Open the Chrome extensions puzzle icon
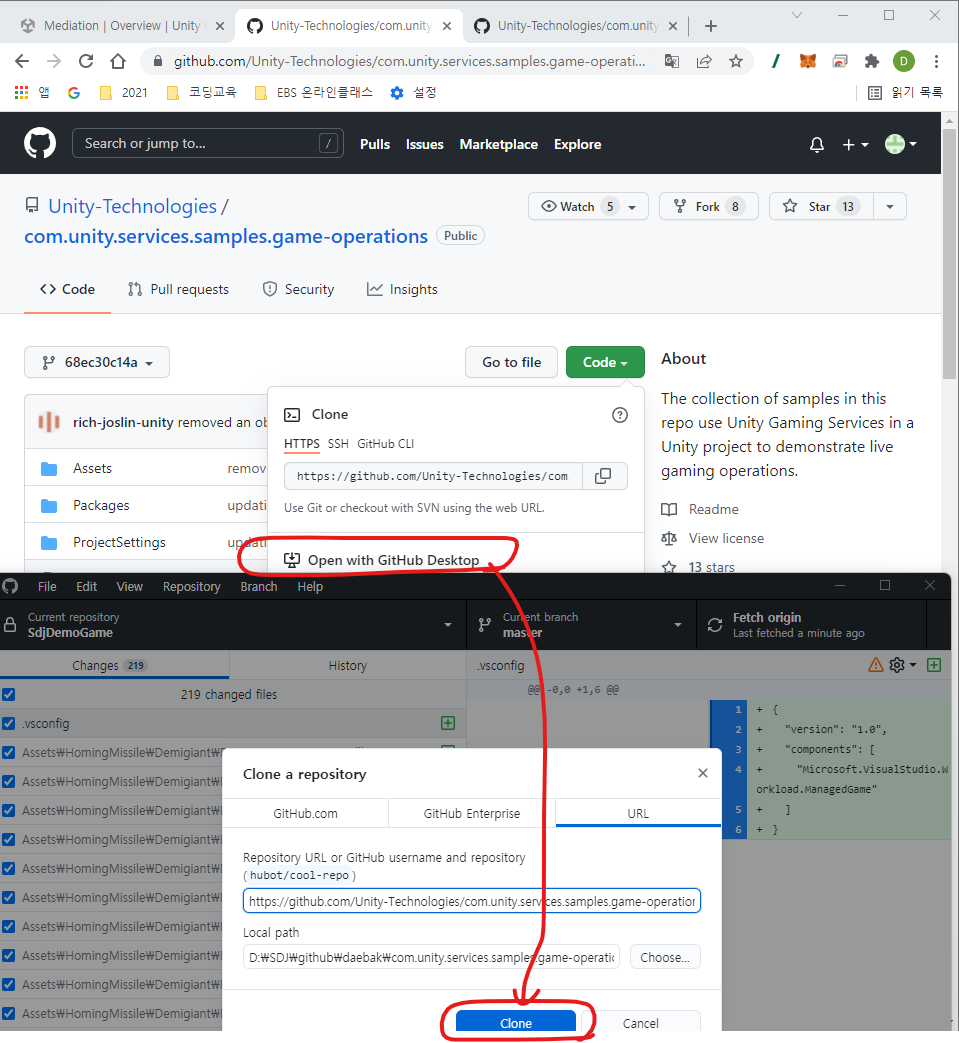This screenshot has height=1043, width=959. pyautogui.click(x=871, y=61)
